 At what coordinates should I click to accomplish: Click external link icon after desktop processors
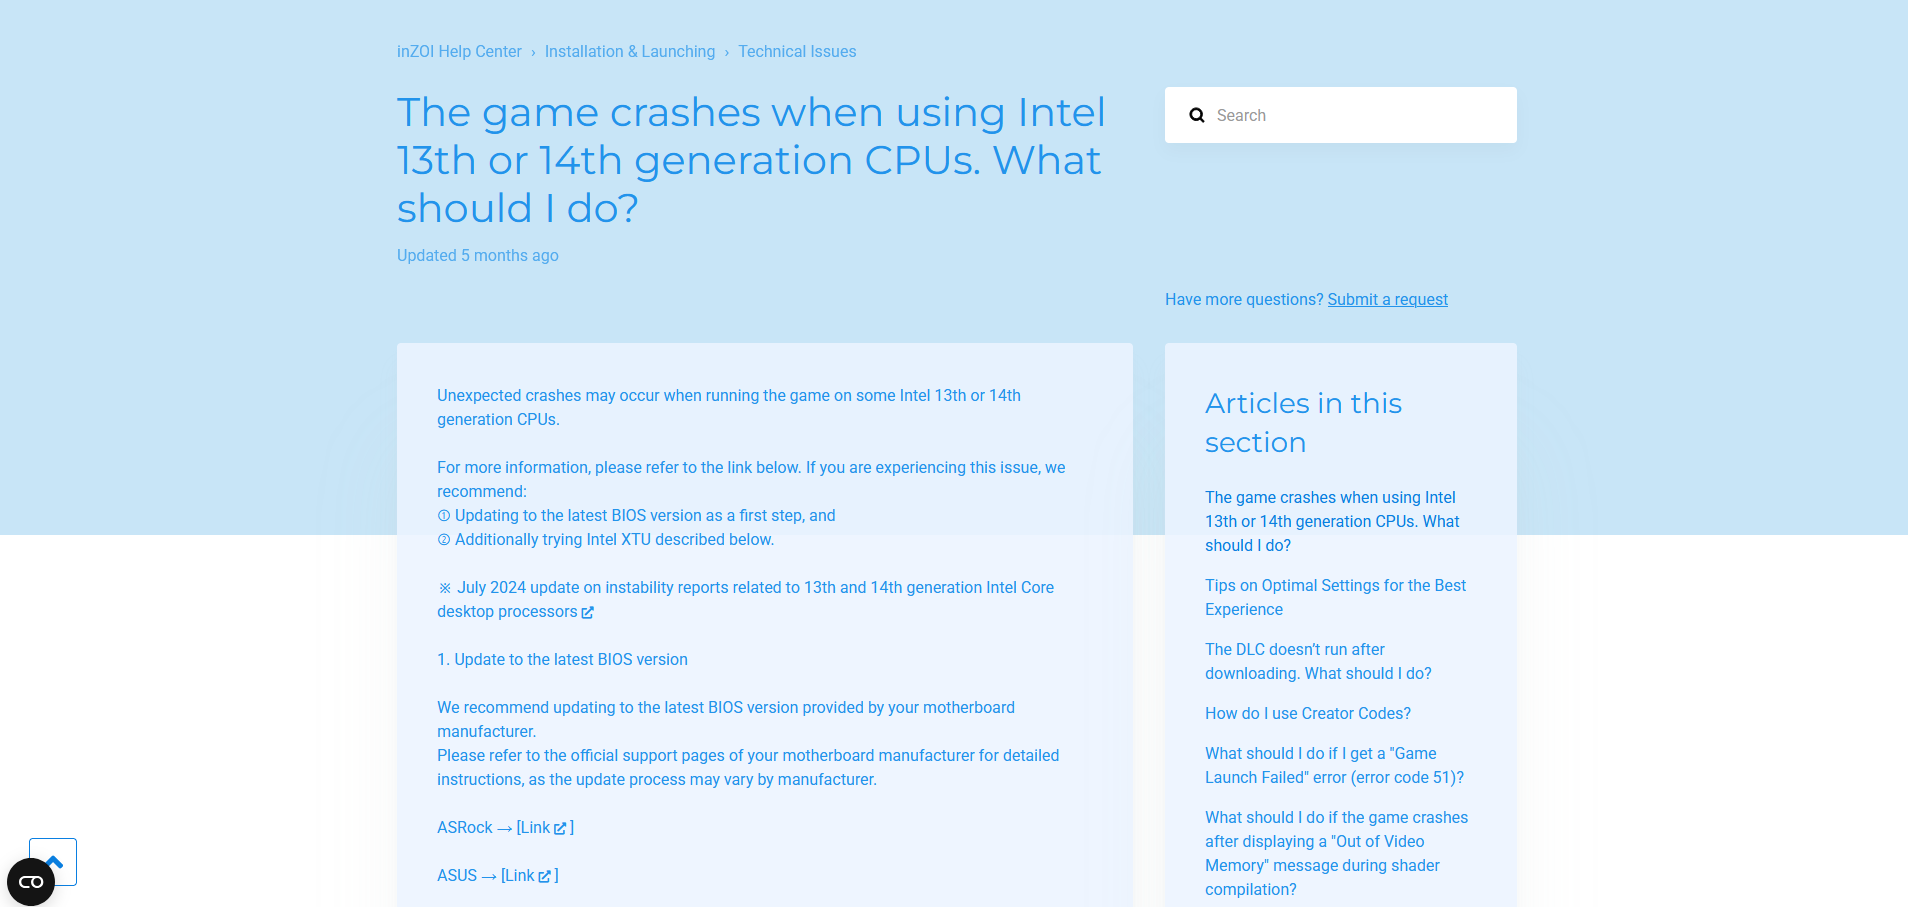[x=588, y=612]
